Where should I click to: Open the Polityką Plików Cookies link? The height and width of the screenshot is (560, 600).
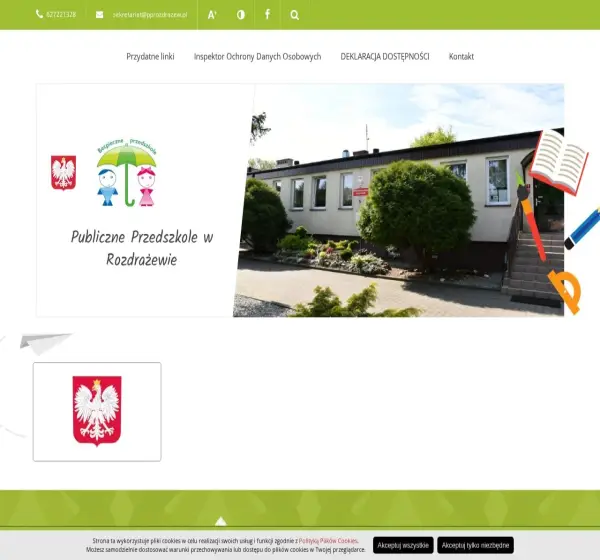tap(328, 541)
